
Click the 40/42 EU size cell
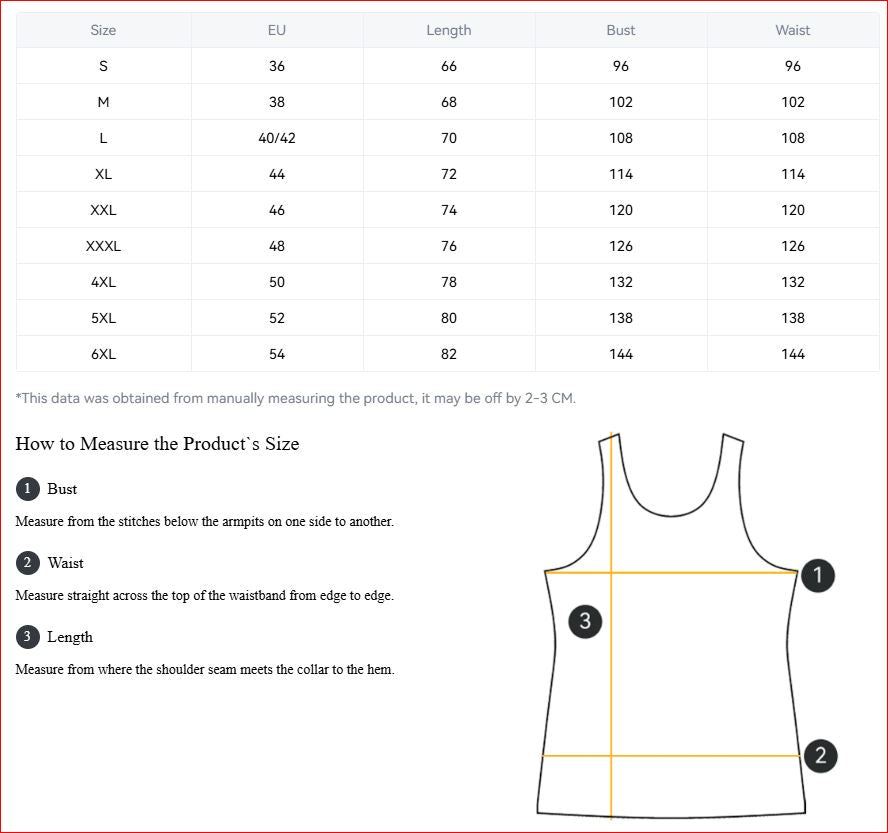tap(277, 138)
